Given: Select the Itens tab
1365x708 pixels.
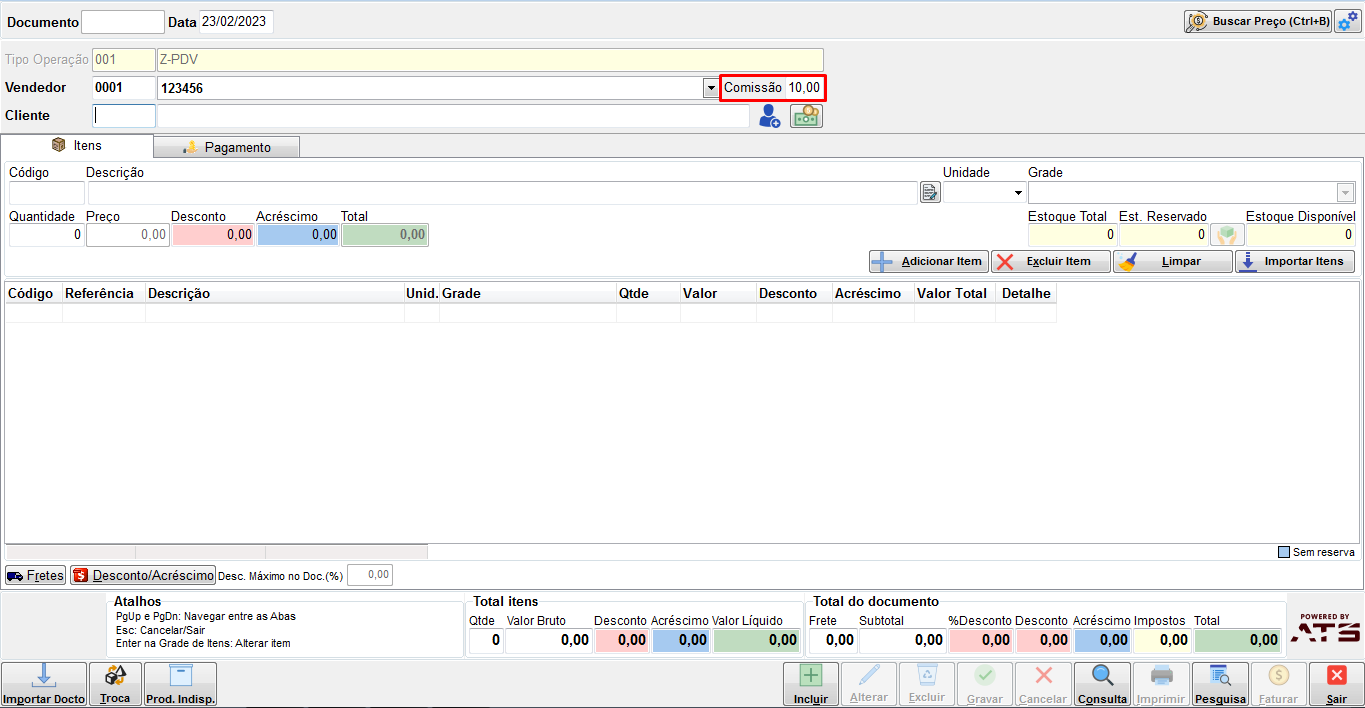Looking at the screenshot, I should [78, 145].
